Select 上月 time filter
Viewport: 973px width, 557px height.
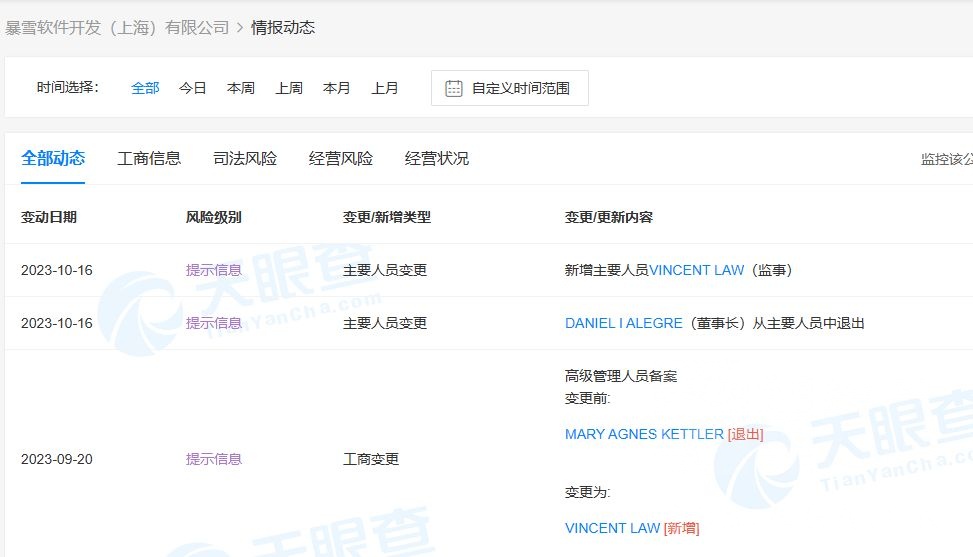tap(385, 88)
